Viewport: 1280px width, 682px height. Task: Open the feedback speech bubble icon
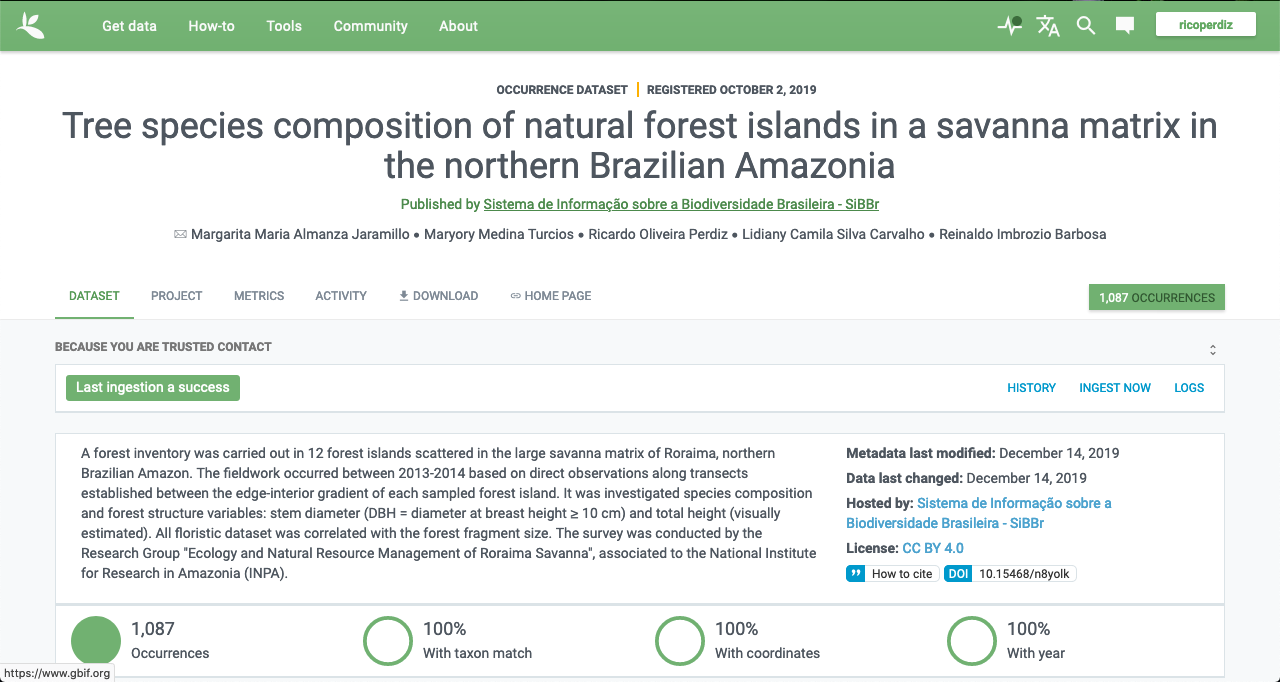(1125, 26)
